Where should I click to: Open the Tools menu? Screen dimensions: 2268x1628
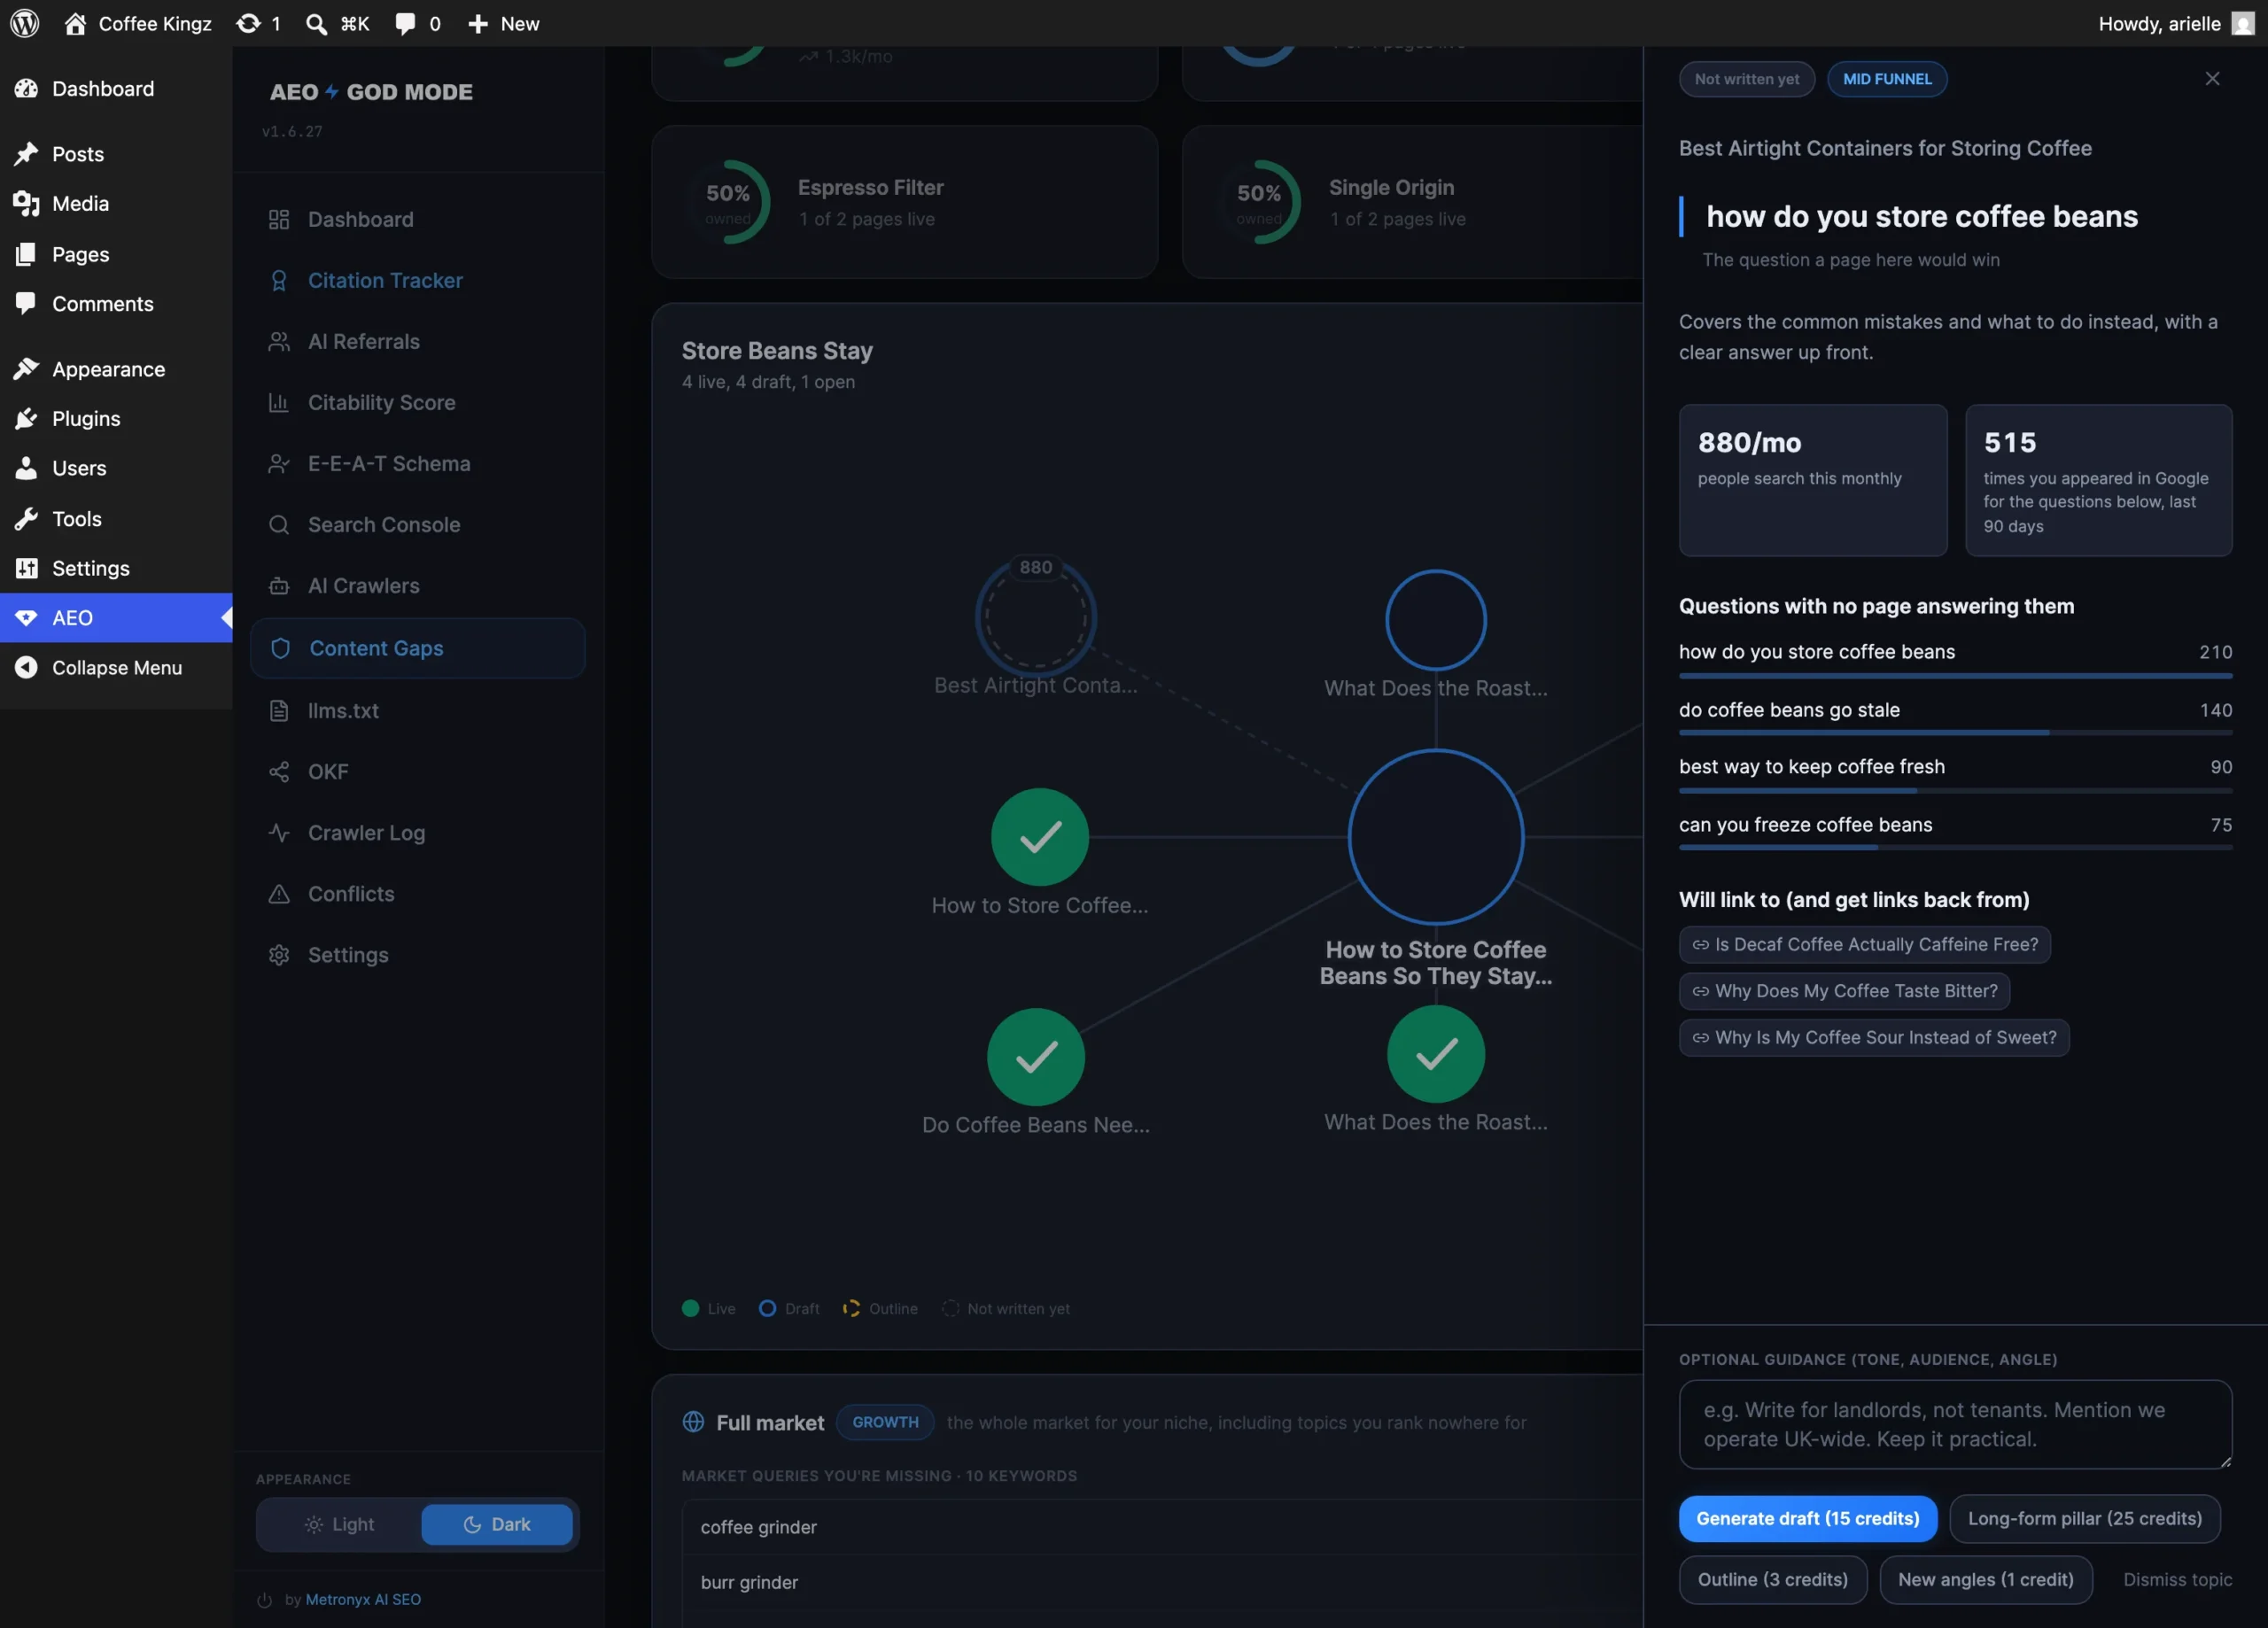tap(116, 518)
